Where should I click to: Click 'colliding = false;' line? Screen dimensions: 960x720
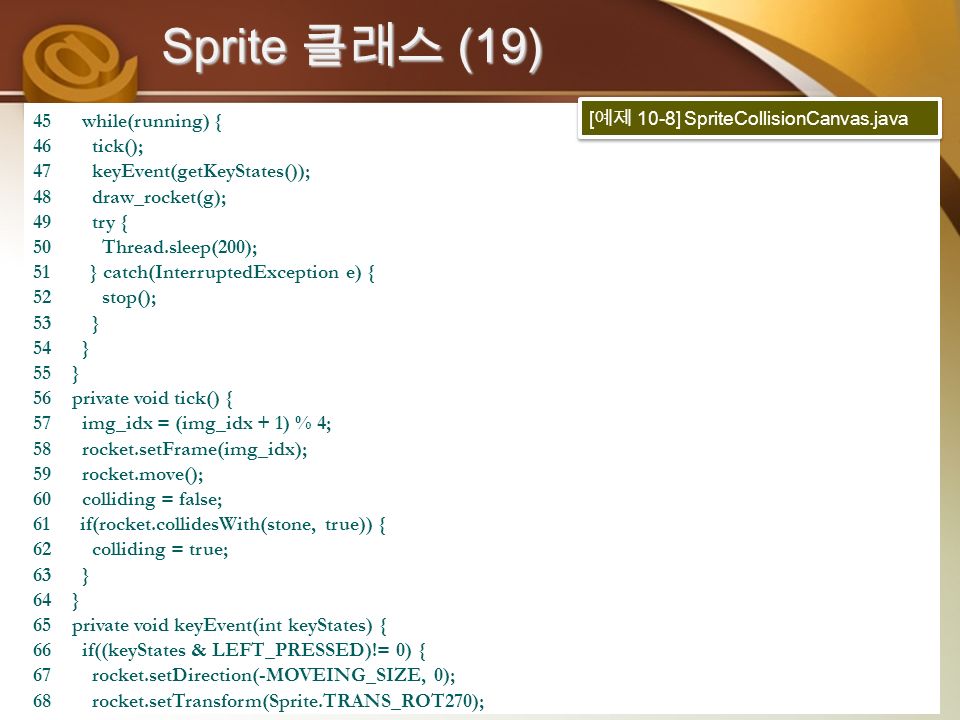pos(152,500)
